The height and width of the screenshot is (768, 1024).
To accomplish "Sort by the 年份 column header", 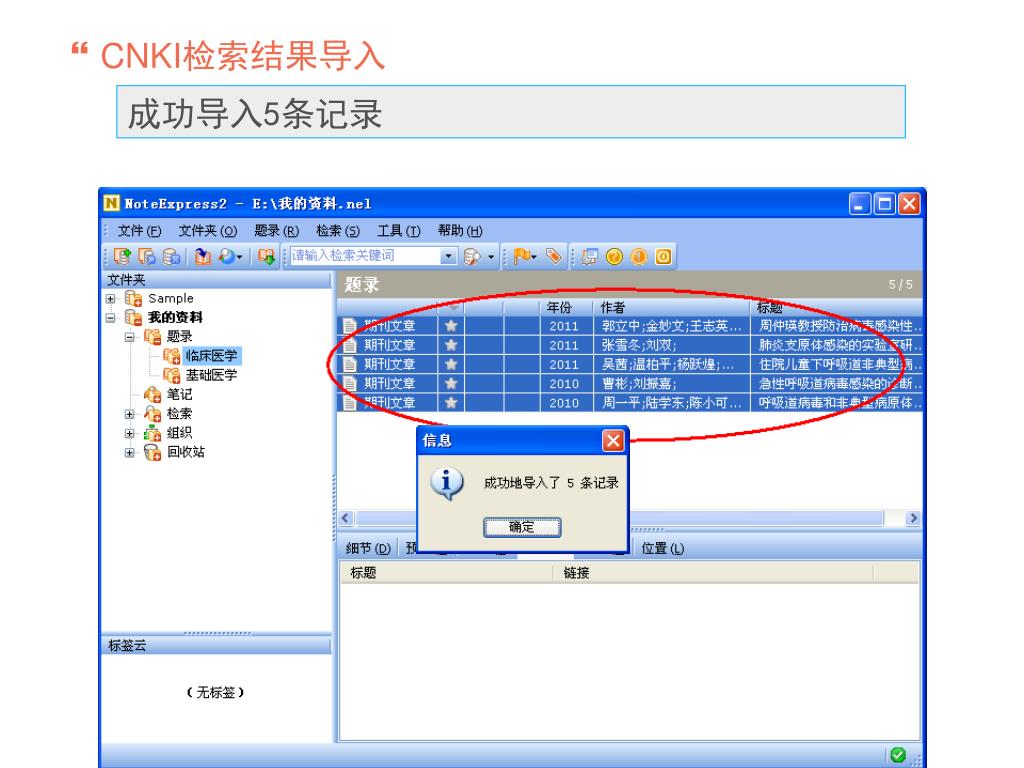I will 566,308.
